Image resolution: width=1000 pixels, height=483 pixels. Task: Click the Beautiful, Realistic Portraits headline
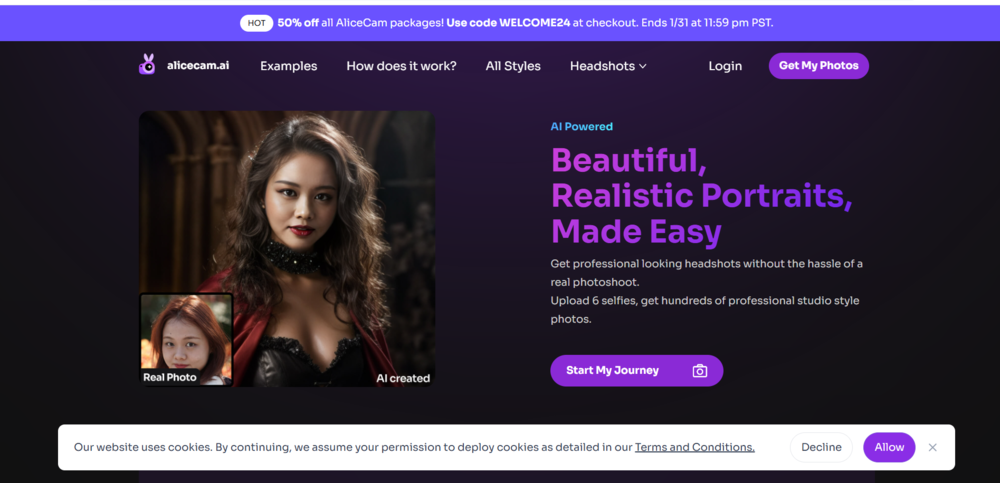700,195
